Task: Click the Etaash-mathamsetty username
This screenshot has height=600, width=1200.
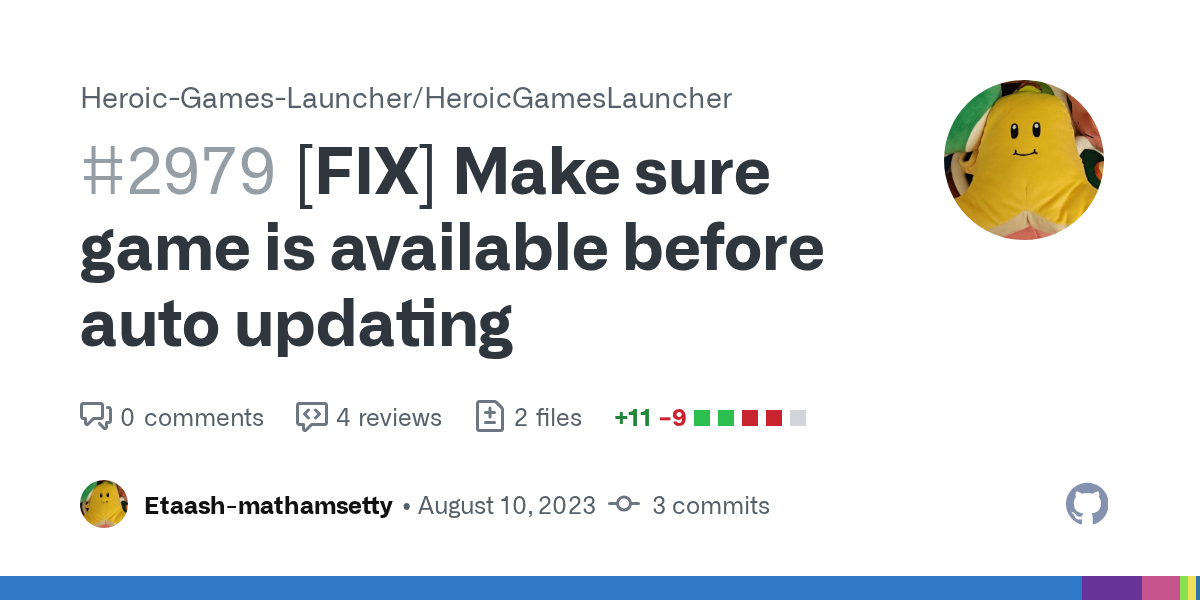Action: 268,506
